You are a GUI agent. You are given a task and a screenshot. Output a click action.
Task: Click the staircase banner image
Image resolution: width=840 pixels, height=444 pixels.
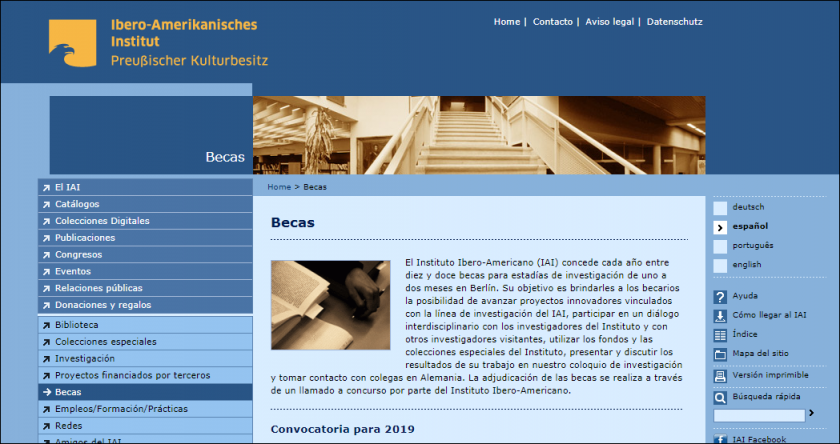coord(479,135)
